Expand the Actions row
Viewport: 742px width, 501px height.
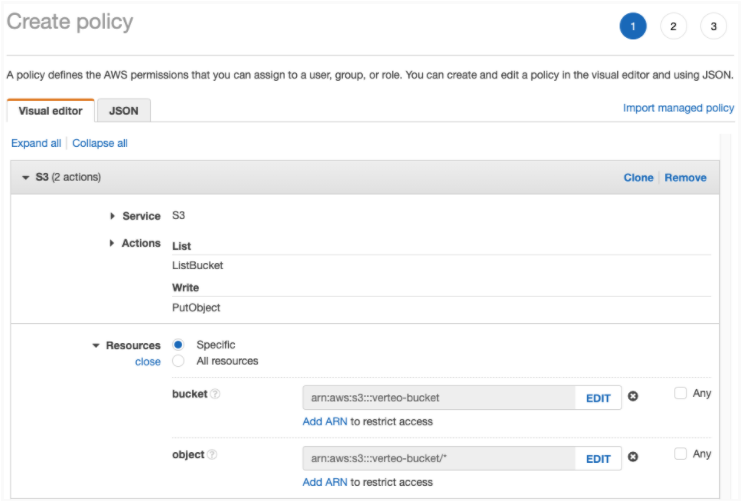[x=113, y=243]
